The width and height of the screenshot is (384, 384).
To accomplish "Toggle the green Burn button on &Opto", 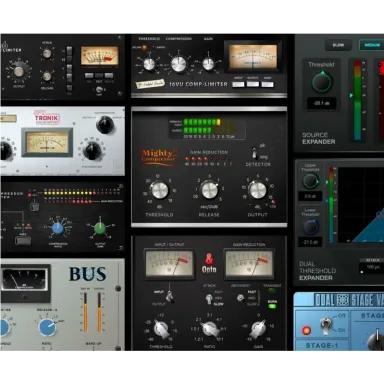I will pyautogui.click(x=272, y=306).
